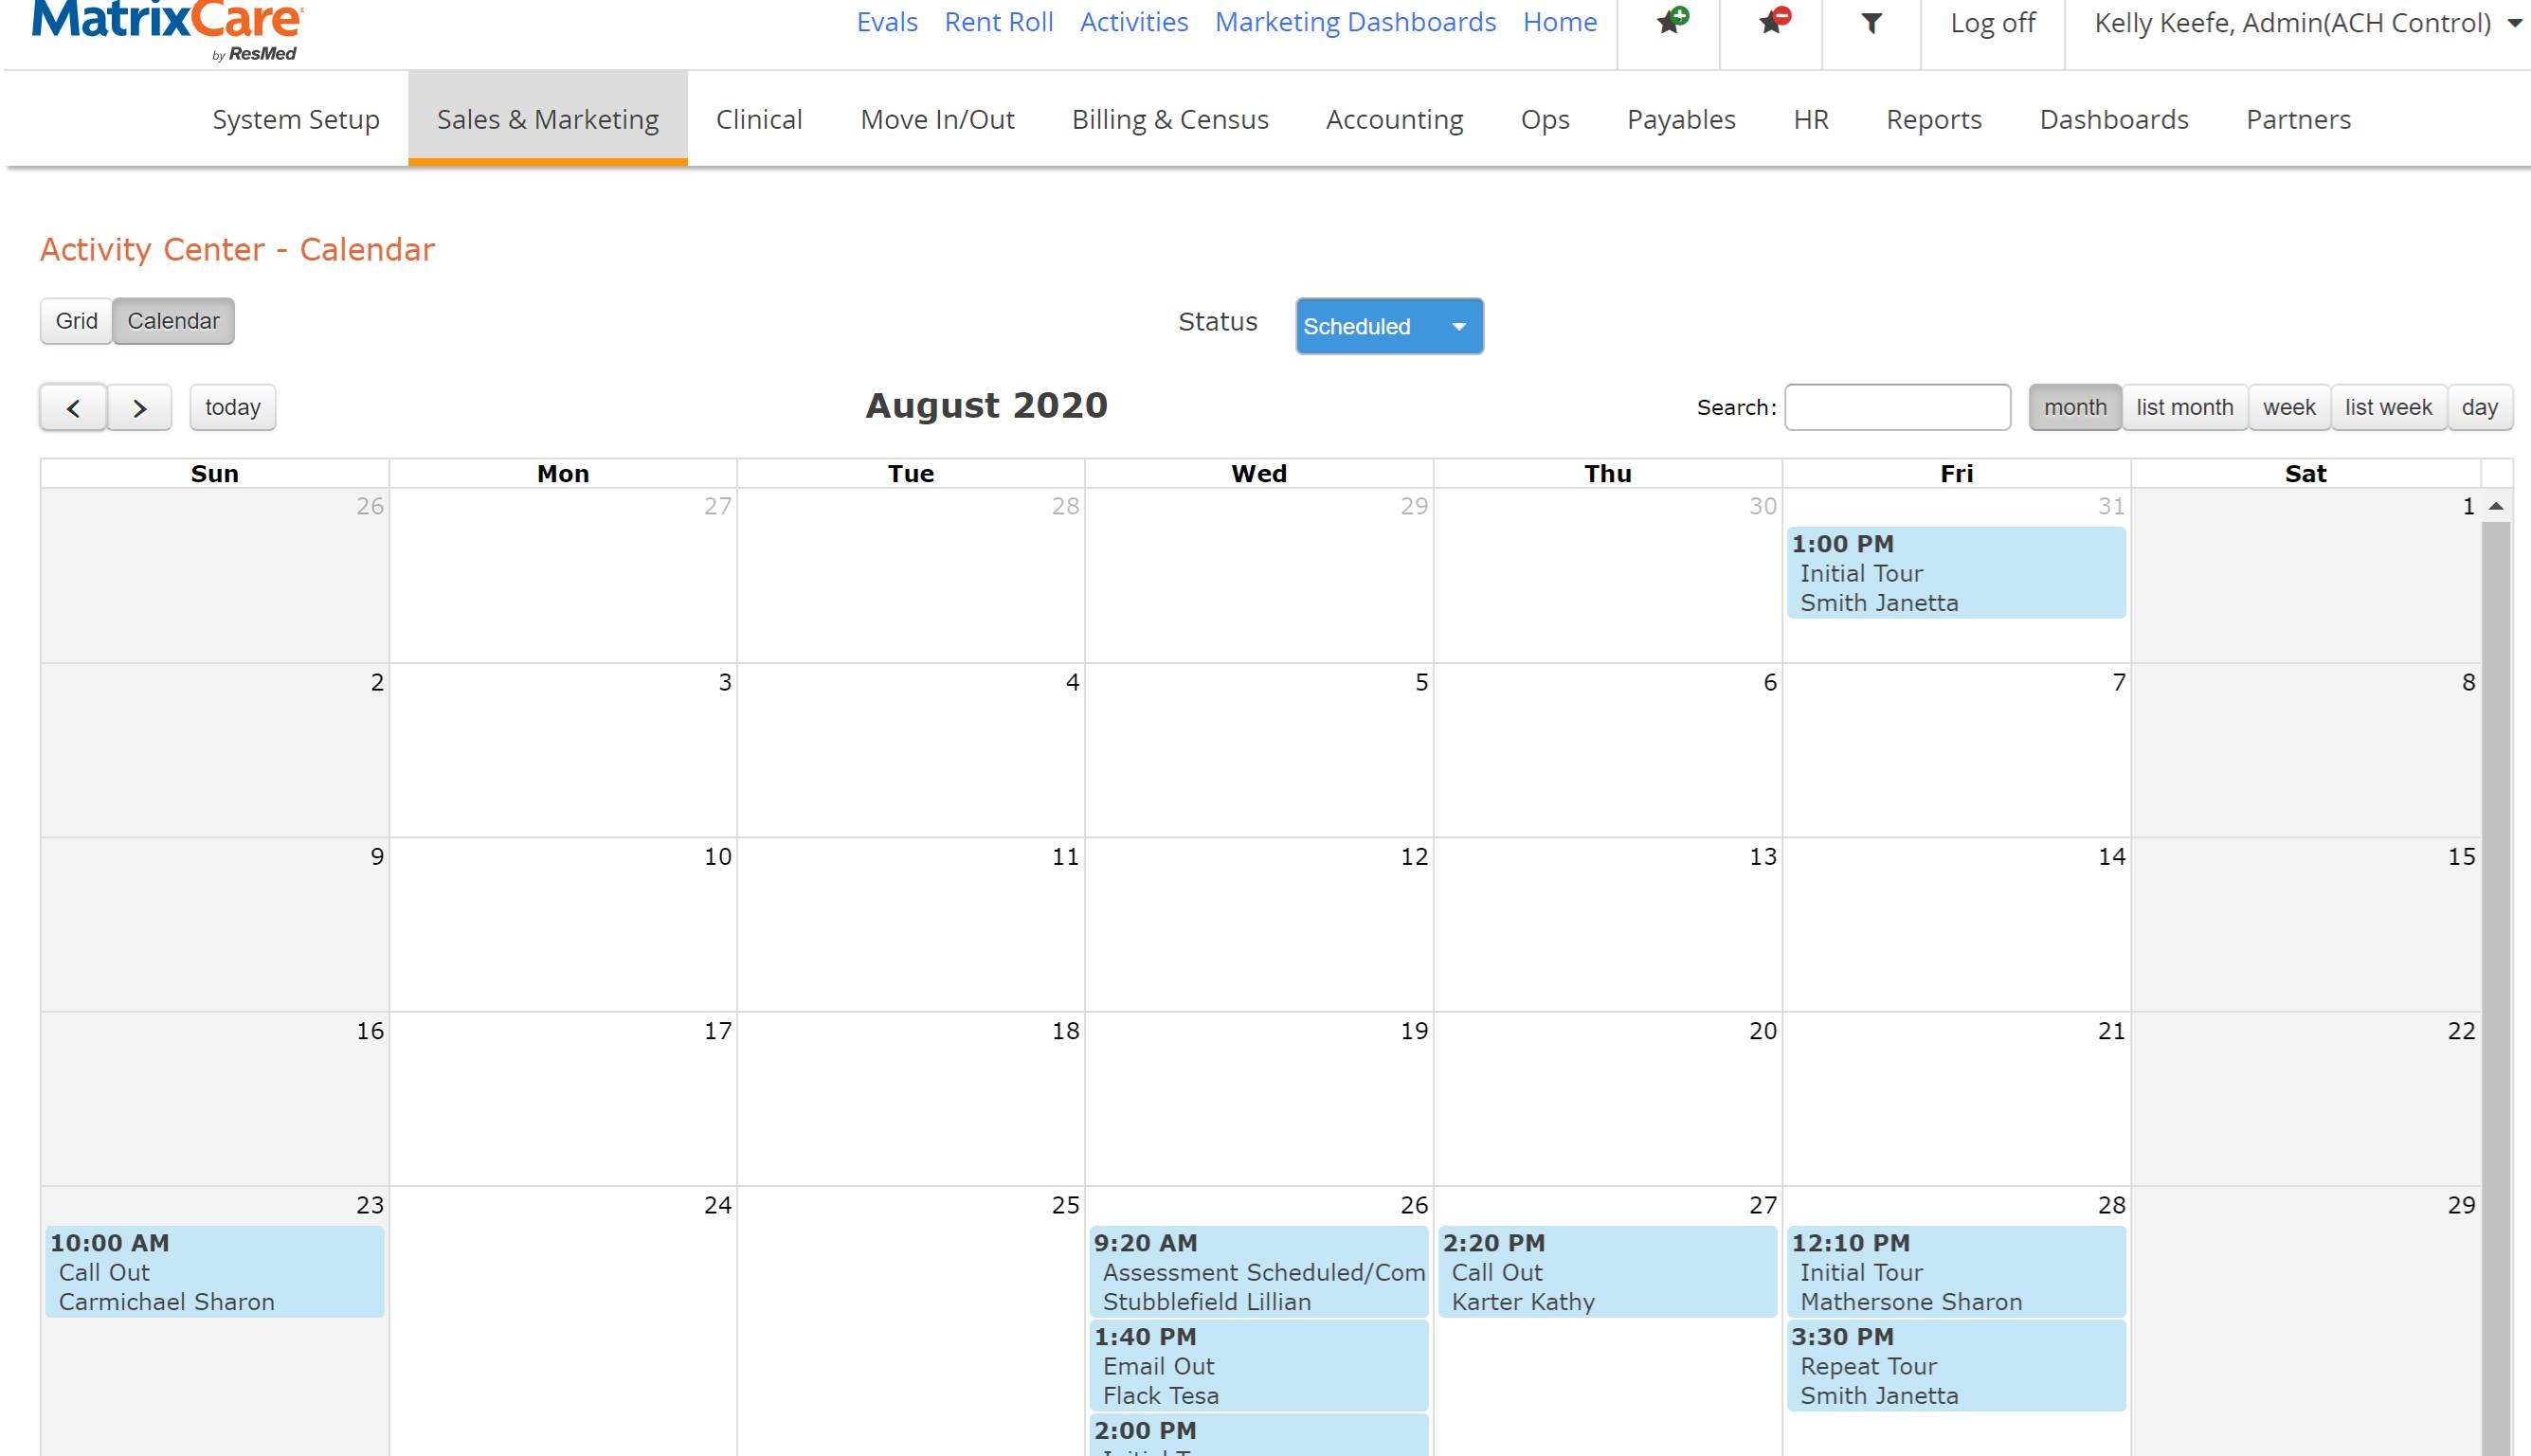2531x1456 pixels.
Task: Open the Billing & Census menu
Action: (x=1169, y=120)
